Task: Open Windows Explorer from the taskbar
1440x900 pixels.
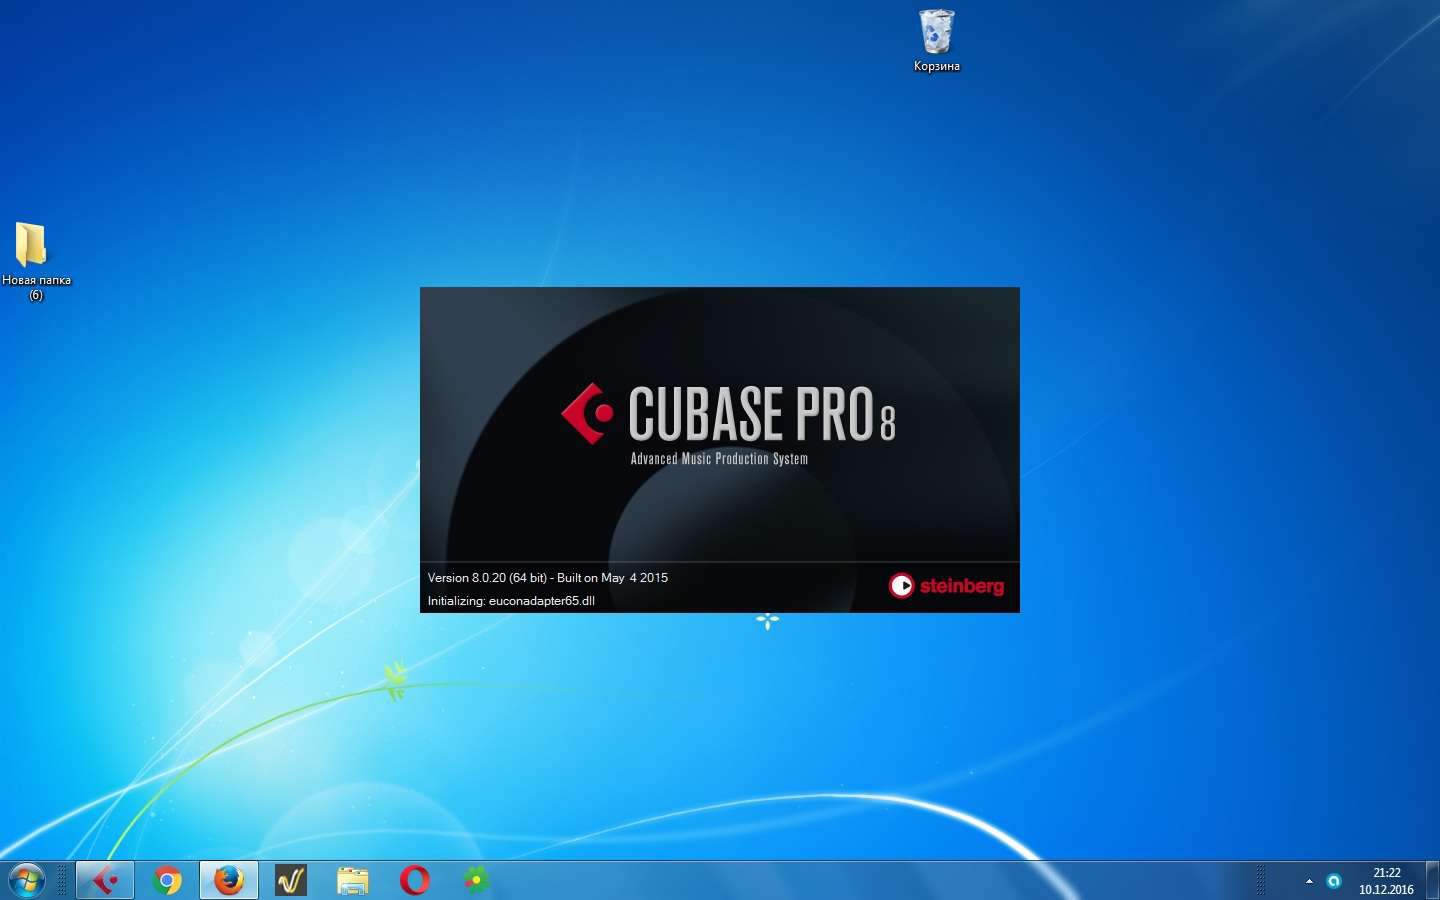Action: coord(353,880)
